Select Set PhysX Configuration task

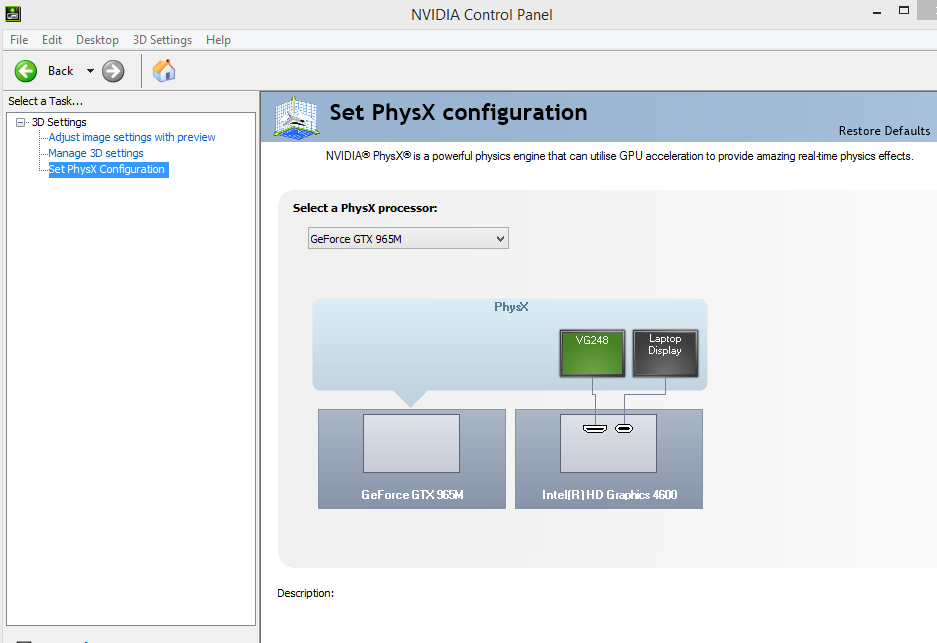pos(106,170)
